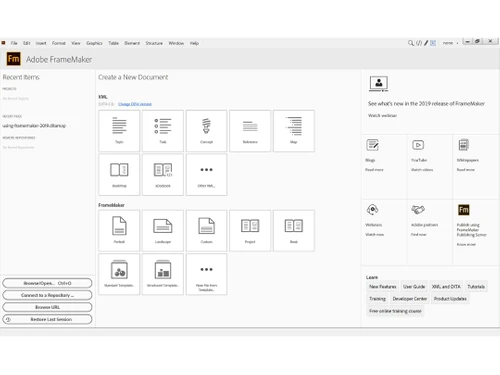Create a new Book
The image size is (500, 375).
294,231
